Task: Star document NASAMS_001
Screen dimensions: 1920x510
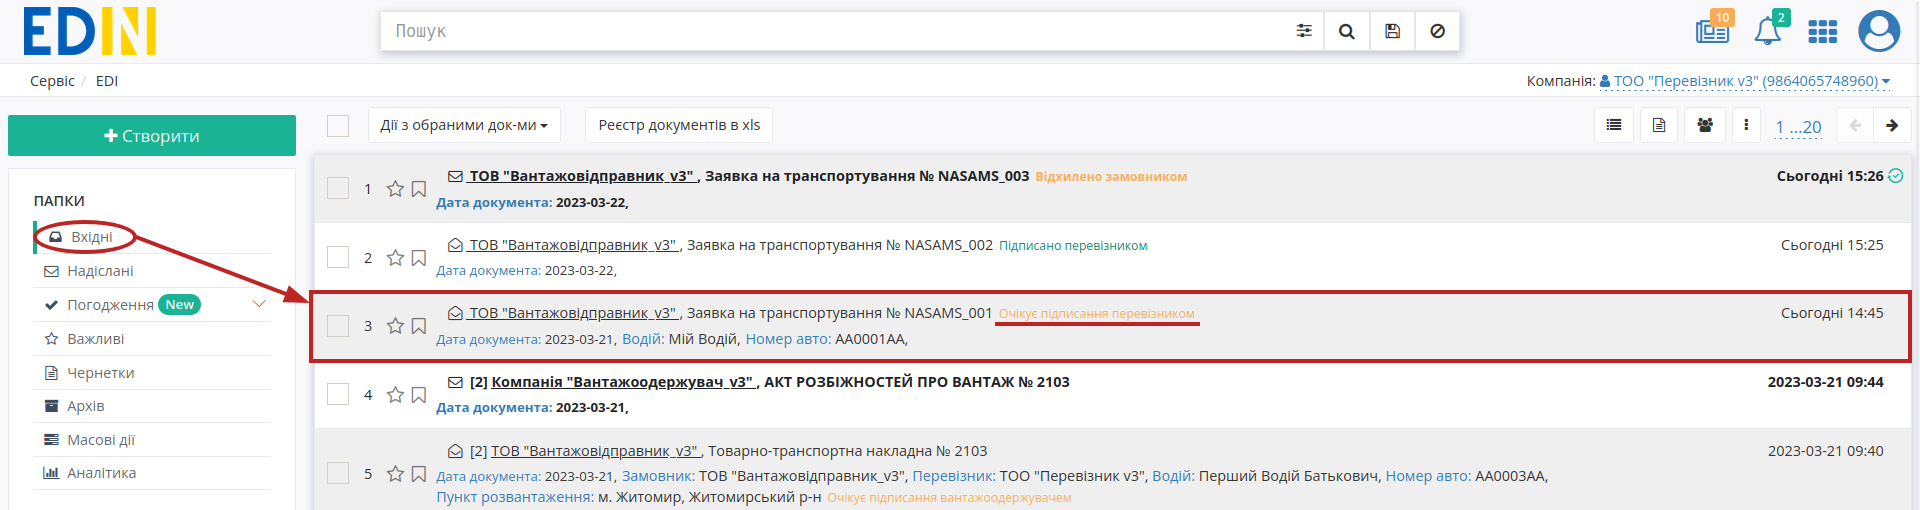Action: coord(396,326)
